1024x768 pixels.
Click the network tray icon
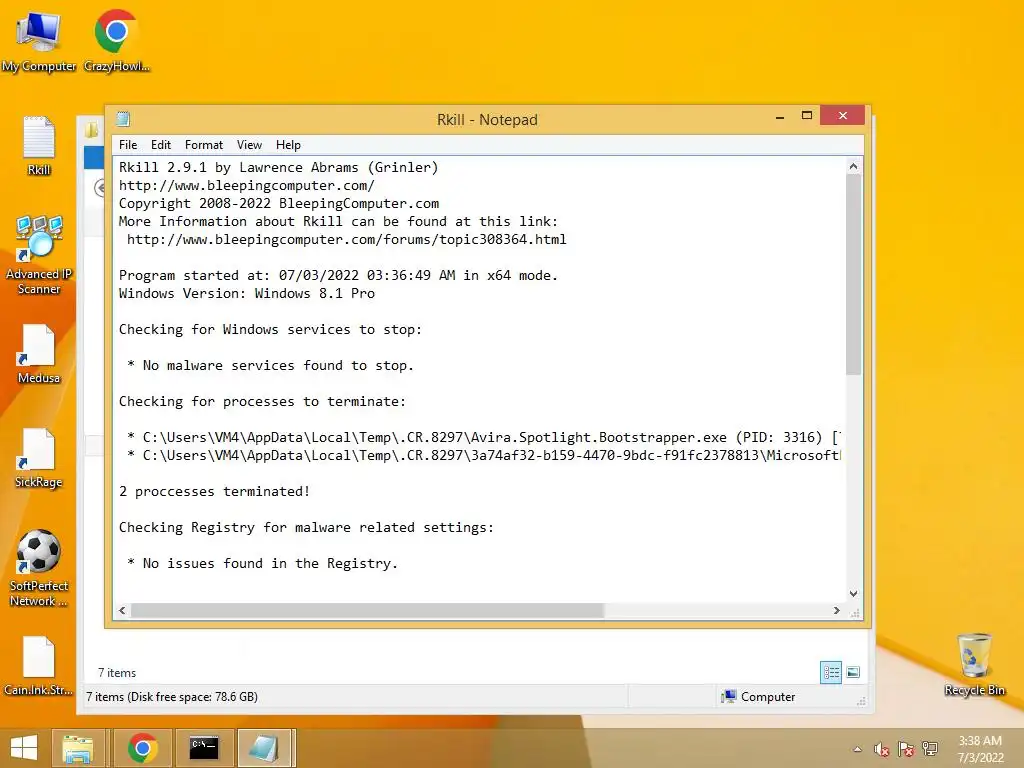click(930, 749)
